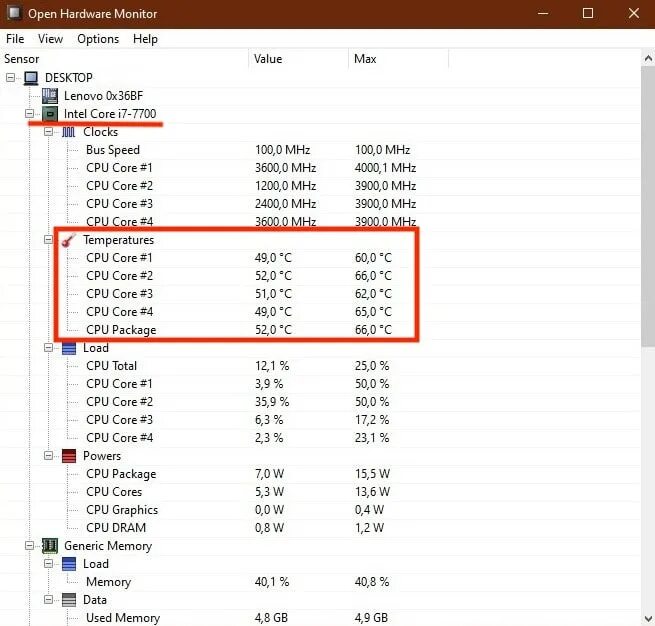Click the 40,8 % max memory value
The height and width of the screenshot is (626, 655).
tap(372, 582)
